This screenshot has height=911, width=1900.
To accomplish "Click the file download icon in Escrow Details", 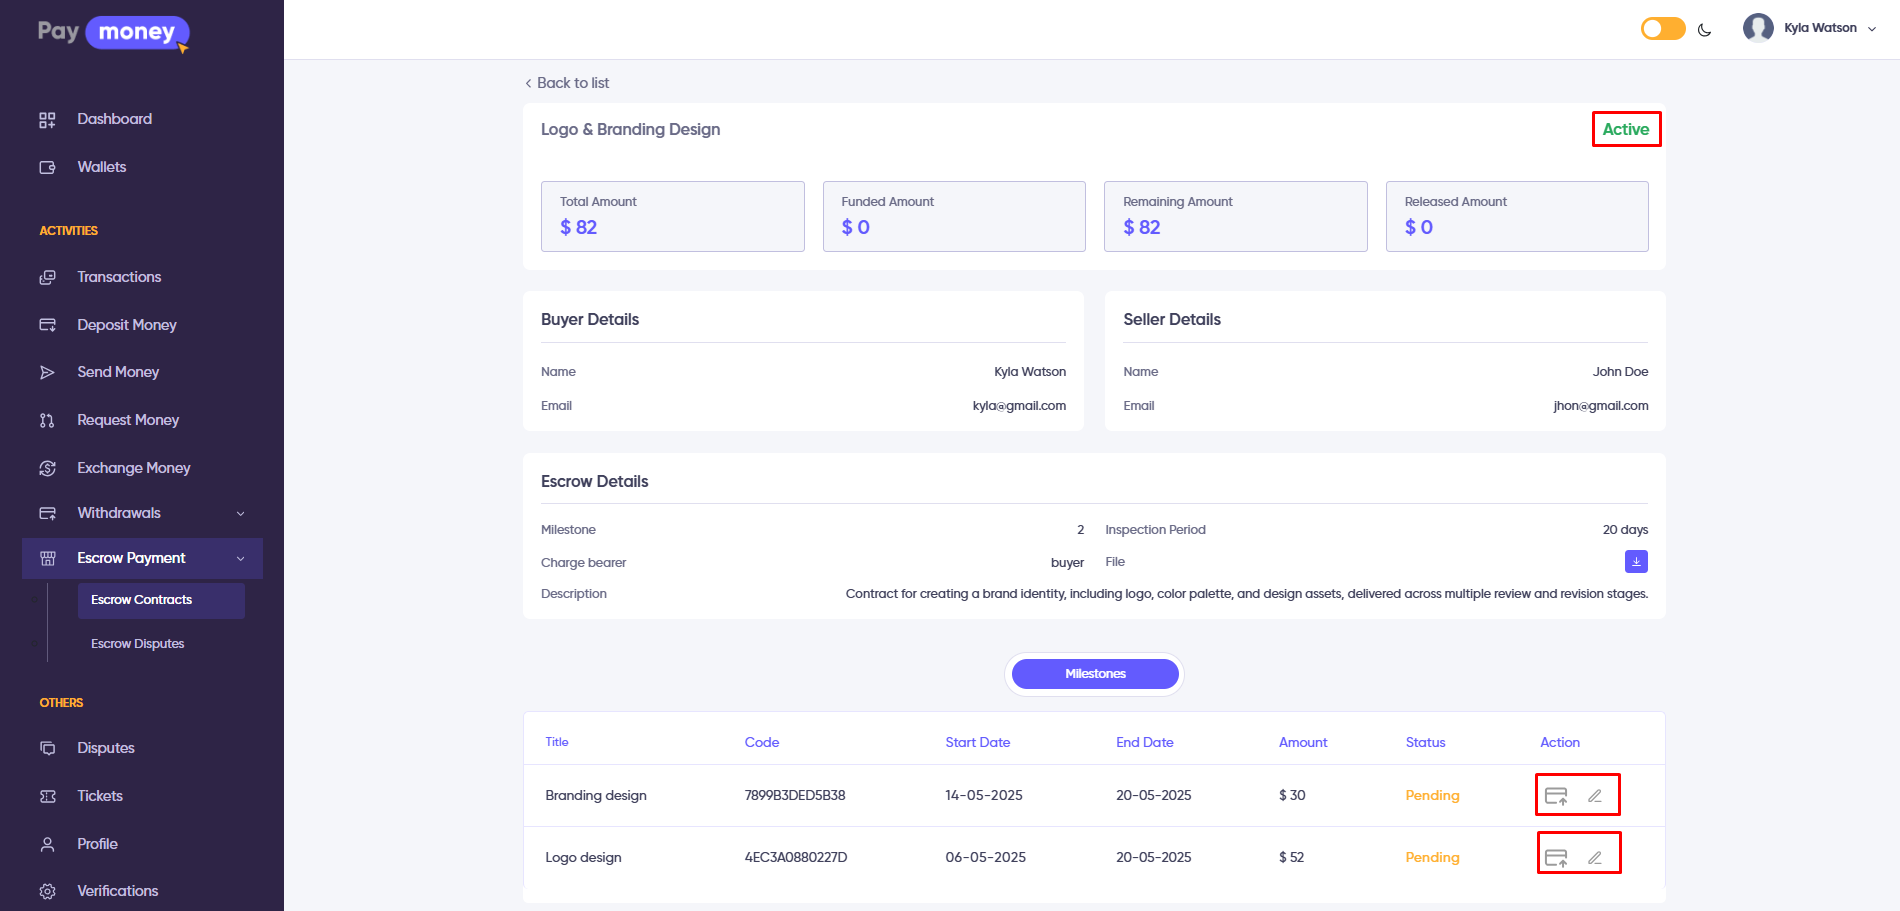I will pyautogui.click(x=1636, y=562).
